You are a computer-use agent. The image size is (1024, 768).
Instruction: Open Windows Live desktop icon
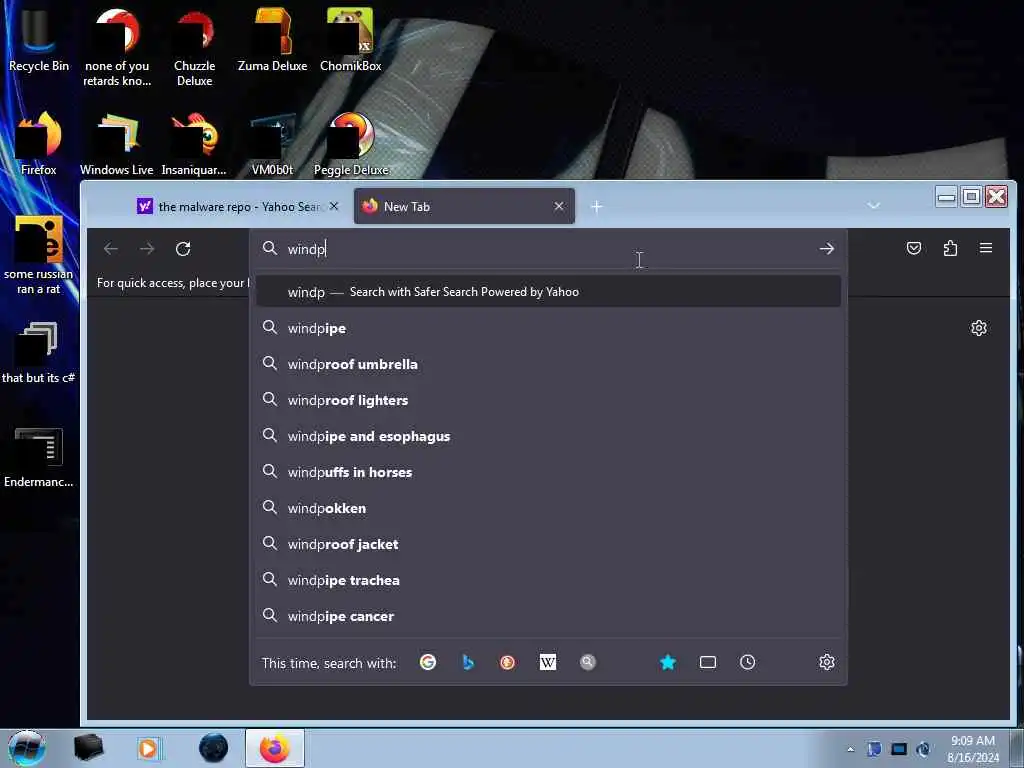click(116, 144)
